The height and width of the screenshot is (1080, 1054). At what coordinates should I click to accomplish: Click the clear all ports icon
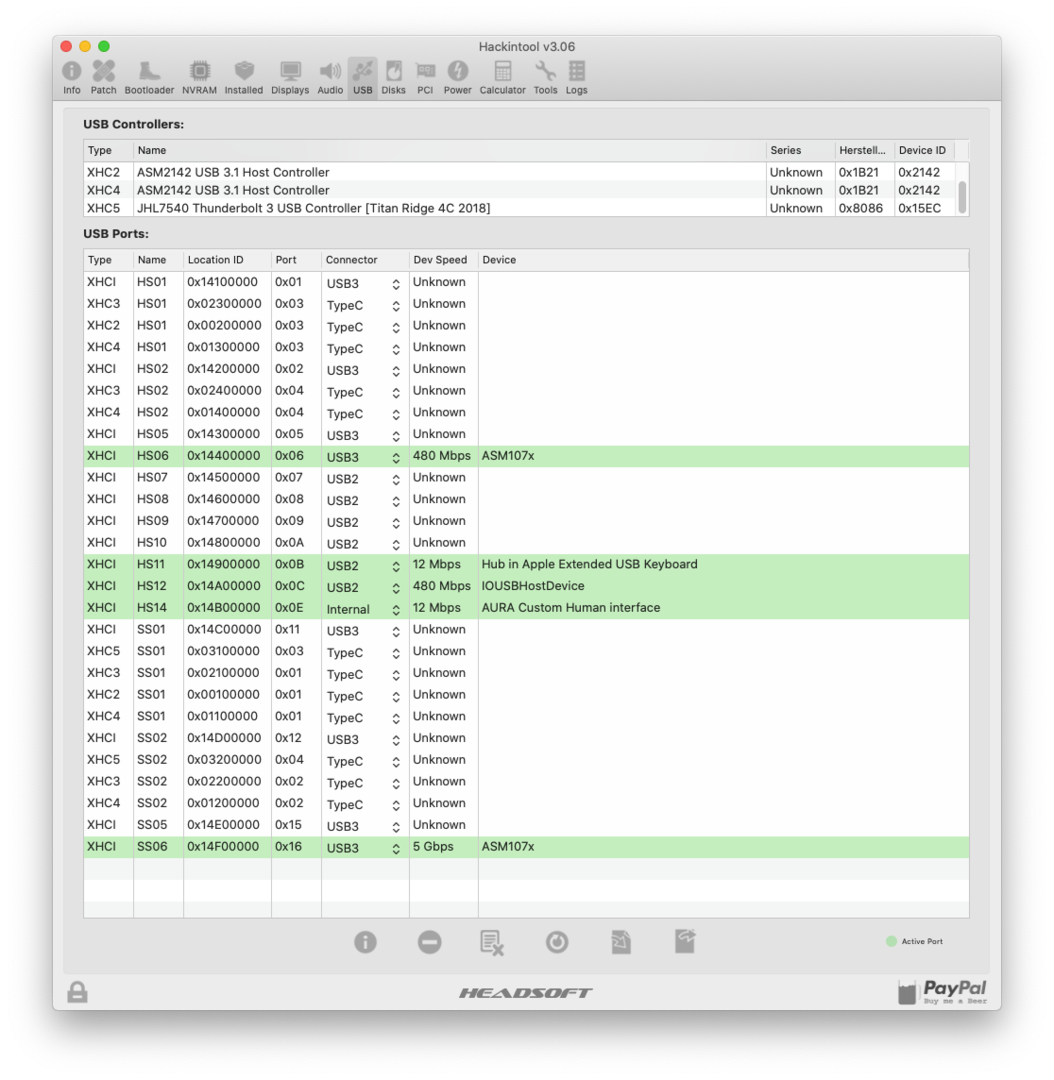point(492,942)
